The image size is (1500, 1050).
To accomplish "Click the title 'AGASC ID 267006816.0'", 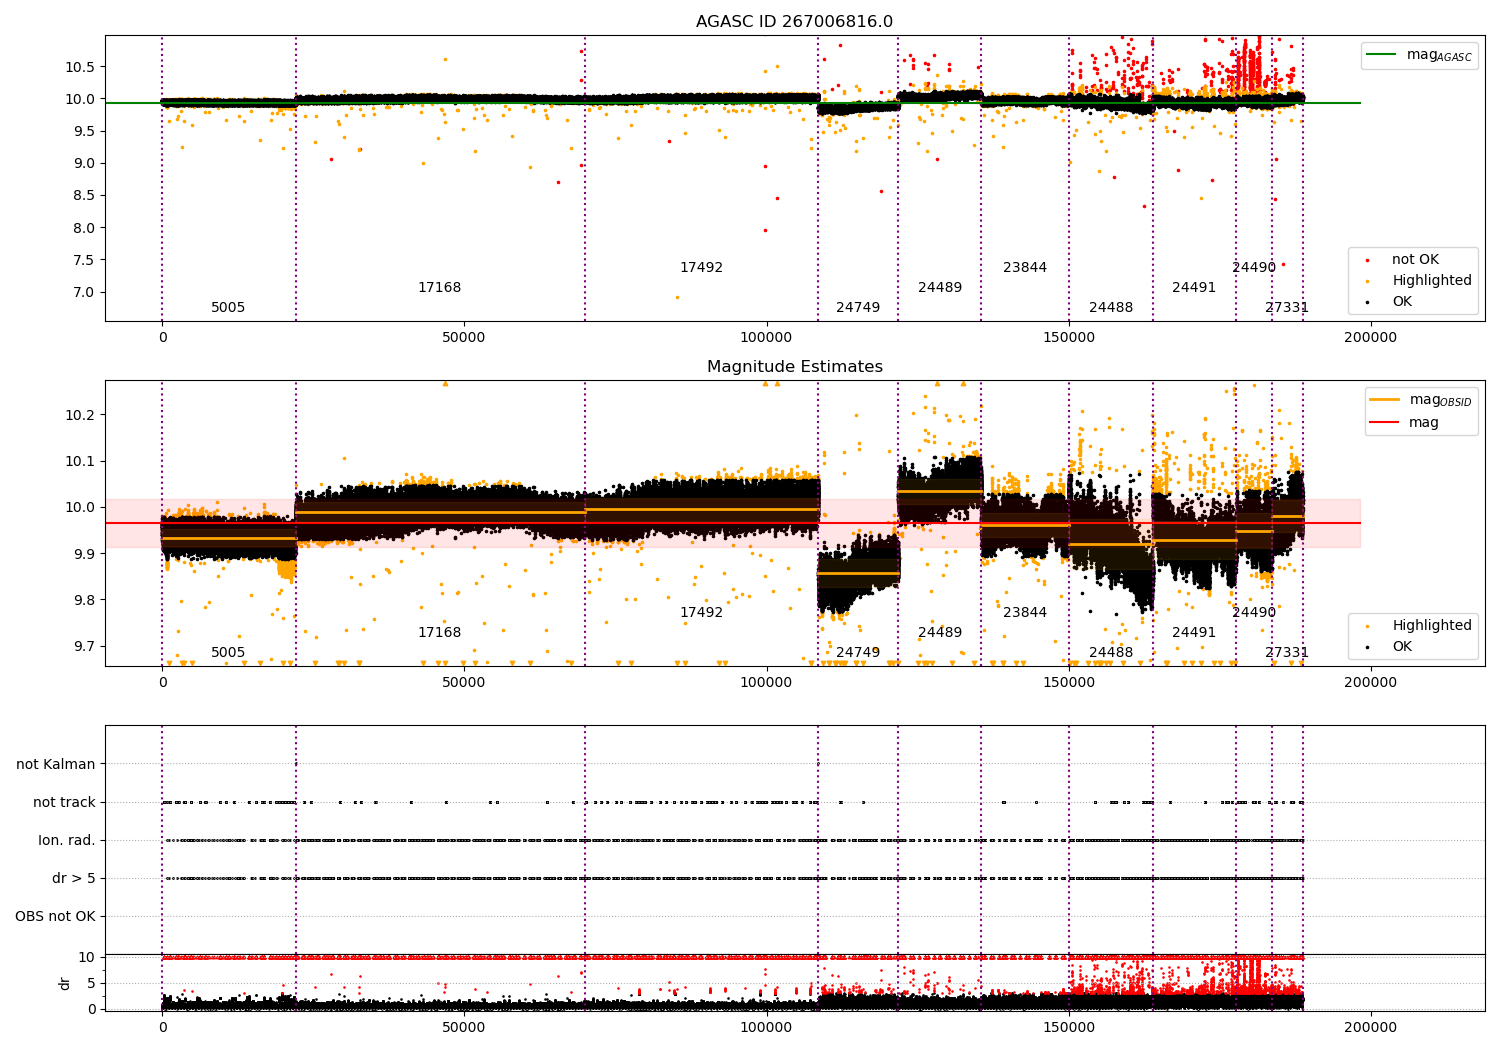I will [x=794, y=22].
